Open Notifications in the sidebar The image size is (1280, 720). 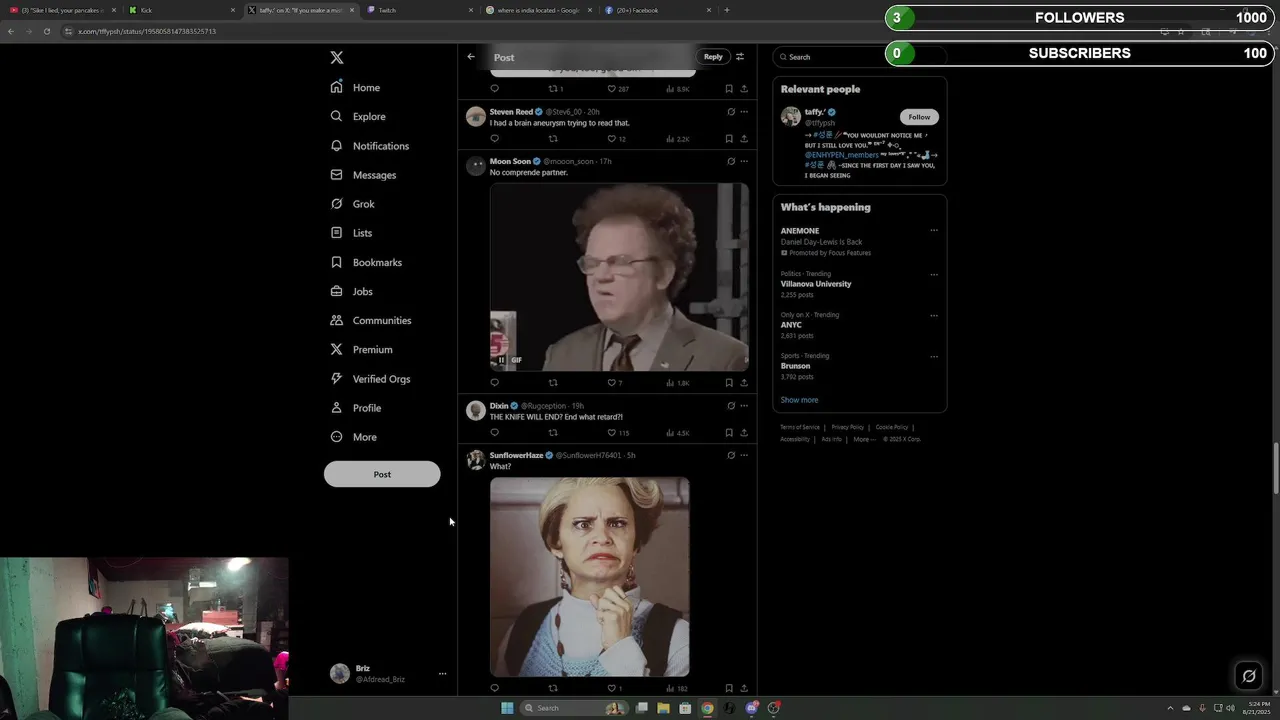[369, 146]
